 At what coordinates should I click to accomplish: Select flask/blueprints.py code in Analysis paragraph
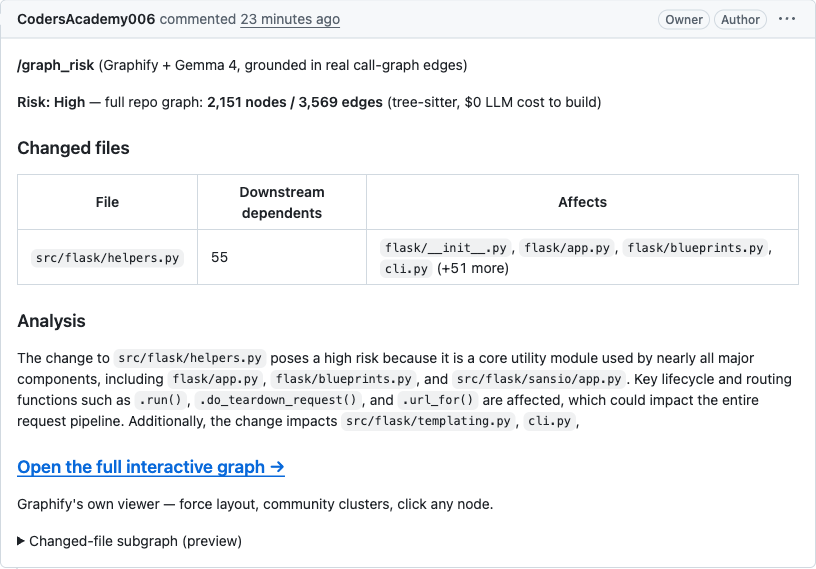coord(343,379)
